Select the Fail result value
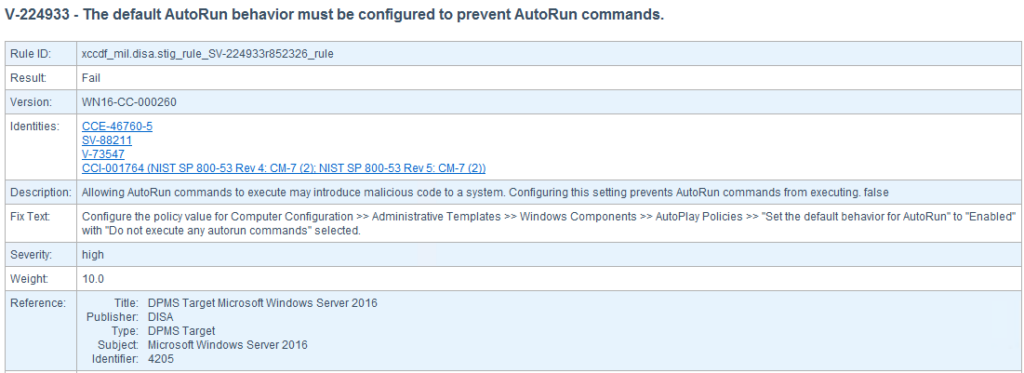Image resolution: width=1024 pixels, height=373 pixels. click(91, 78)
